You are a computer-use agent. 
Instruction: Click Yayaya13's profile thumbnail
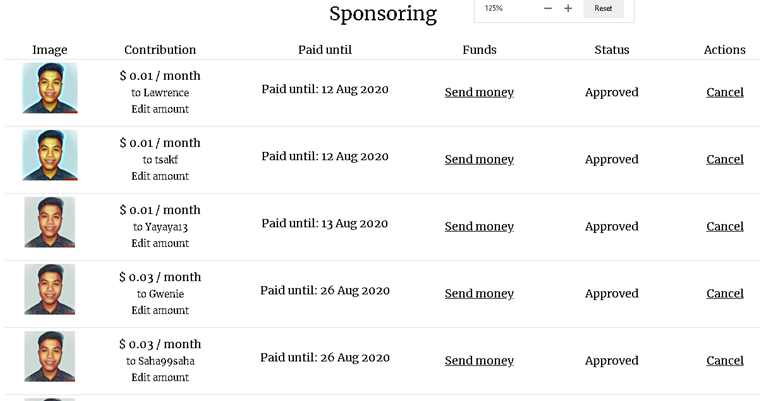coord(50,222)
